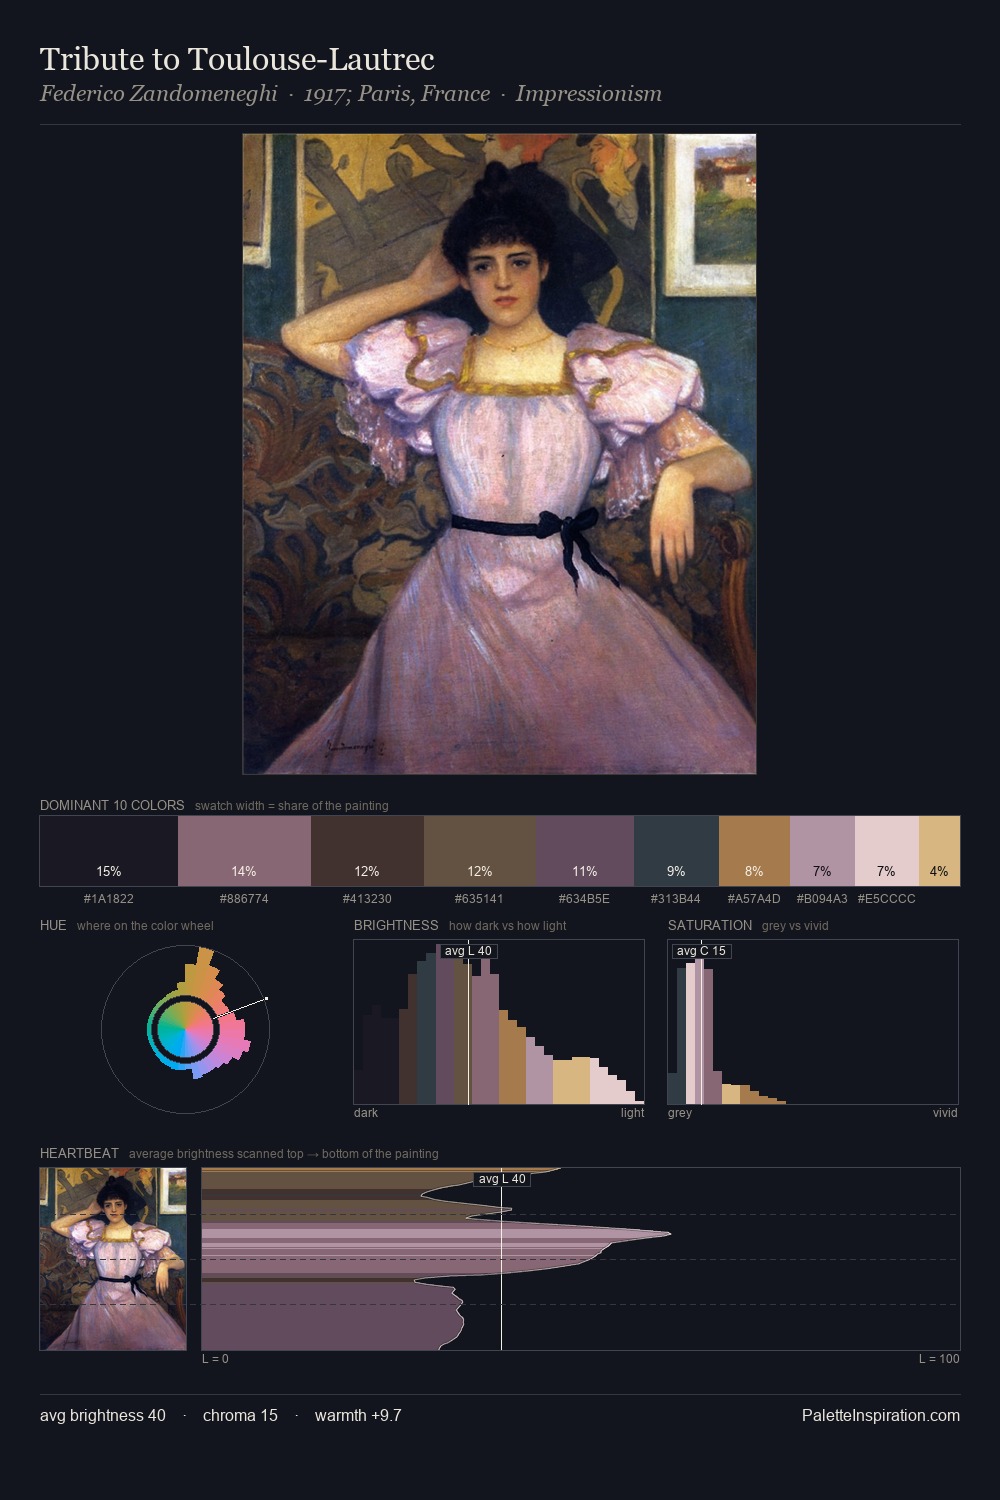The image size is (1000, 1500).
Task: Click the hex label #E5CCCC
Action: tap(886, 899)
